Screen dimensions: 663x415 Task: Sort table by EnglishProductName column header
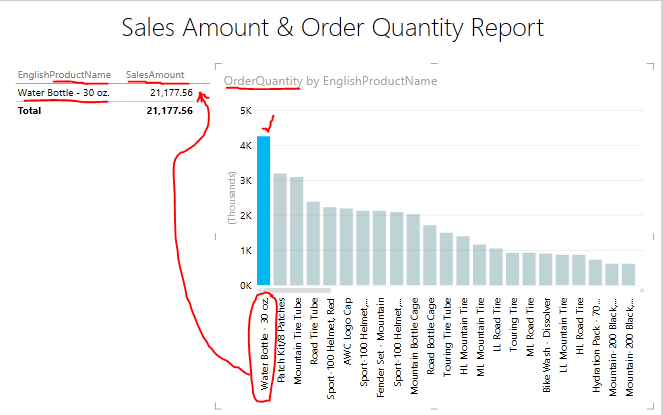64,74
